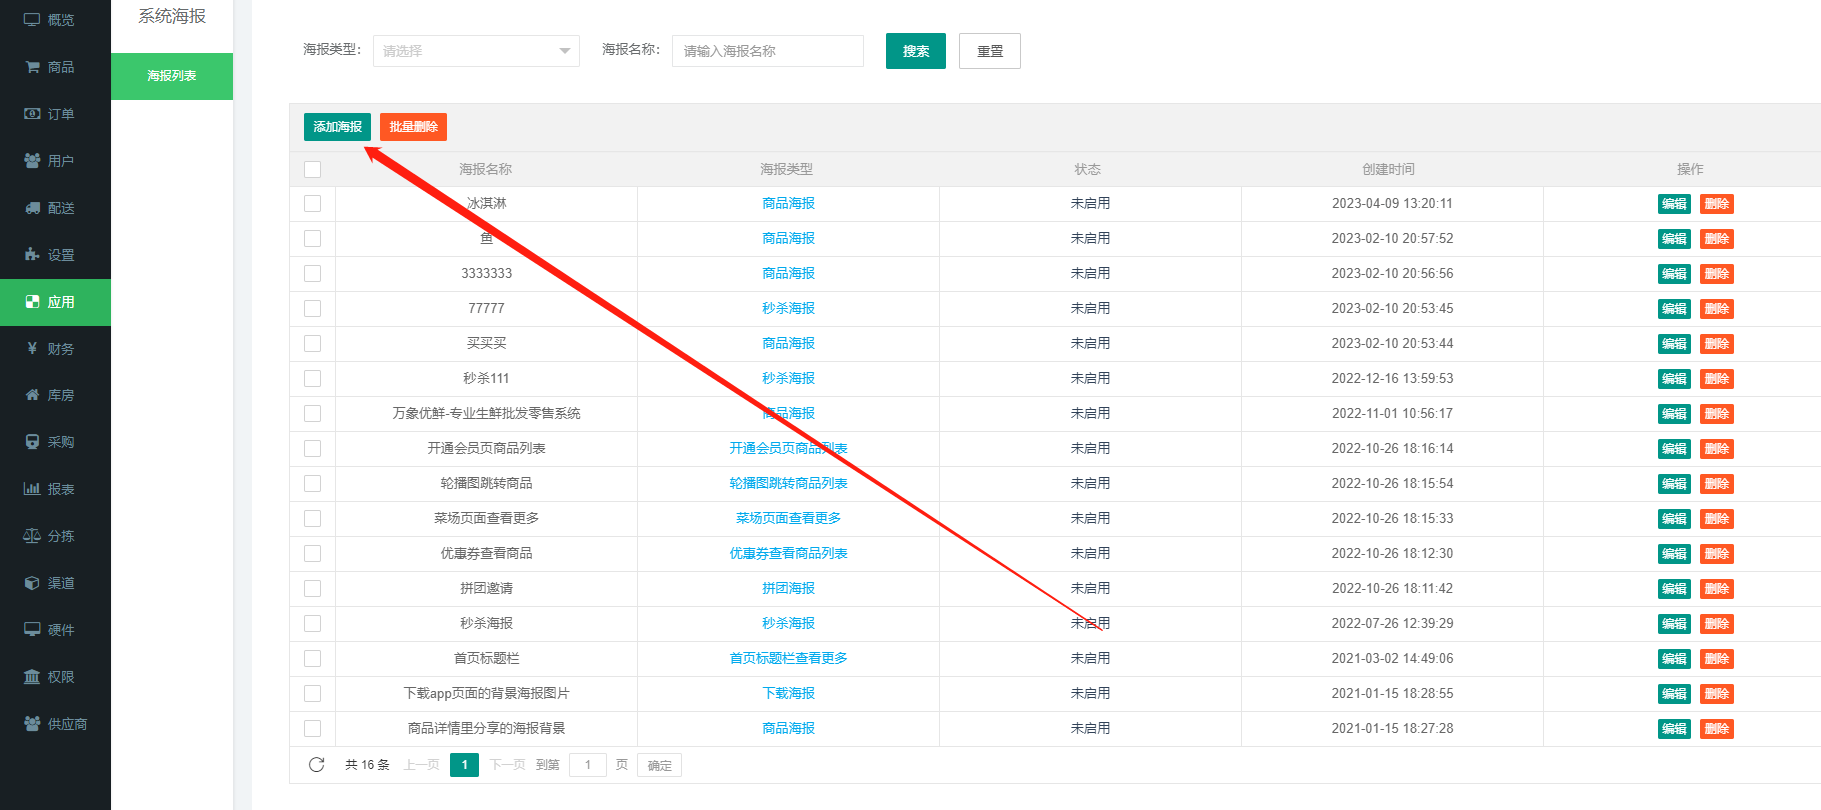Click the shopping cart icon for 商品
Image resolution: width=1821 pixels, height=810 pixels.
(x=32, y=67)
